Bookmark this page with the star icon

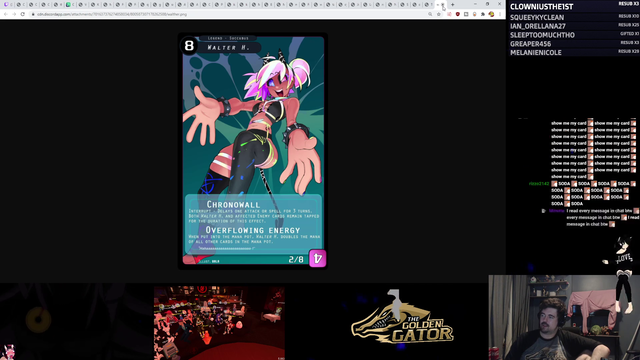(x=439, y=14)
